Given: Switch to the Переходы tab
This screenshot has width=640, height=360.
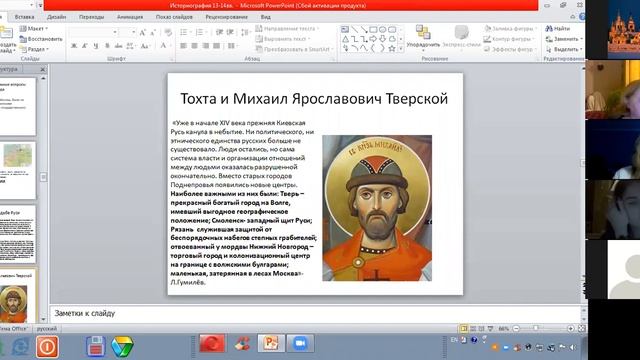Looking at the screenshot, I should point(91,17).
